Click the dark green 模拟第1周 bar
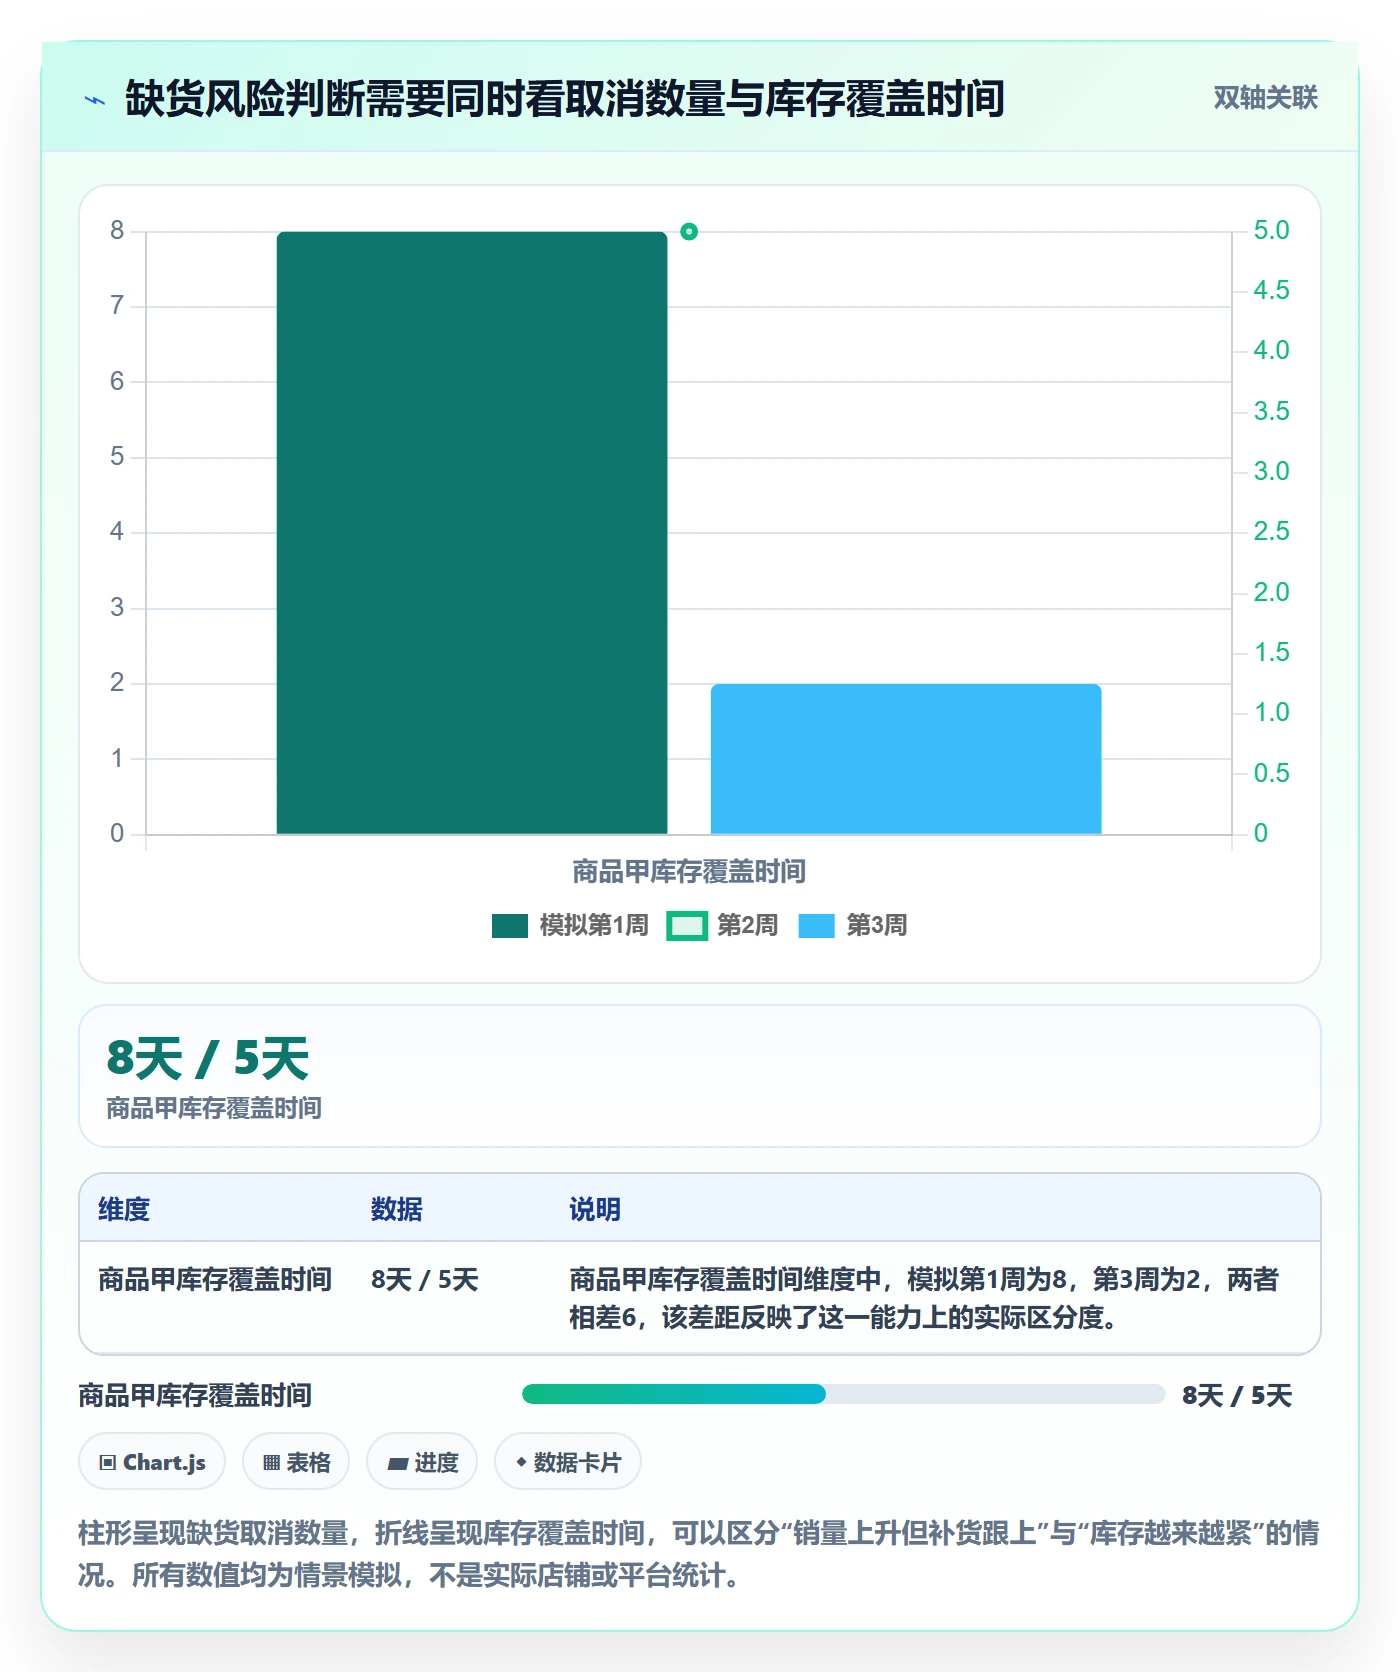 [472, 533]
